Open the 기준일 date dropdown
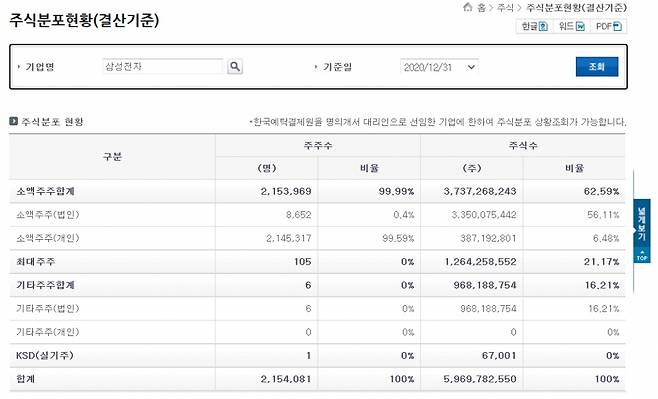The image size is (658, 399). point(439,67)
